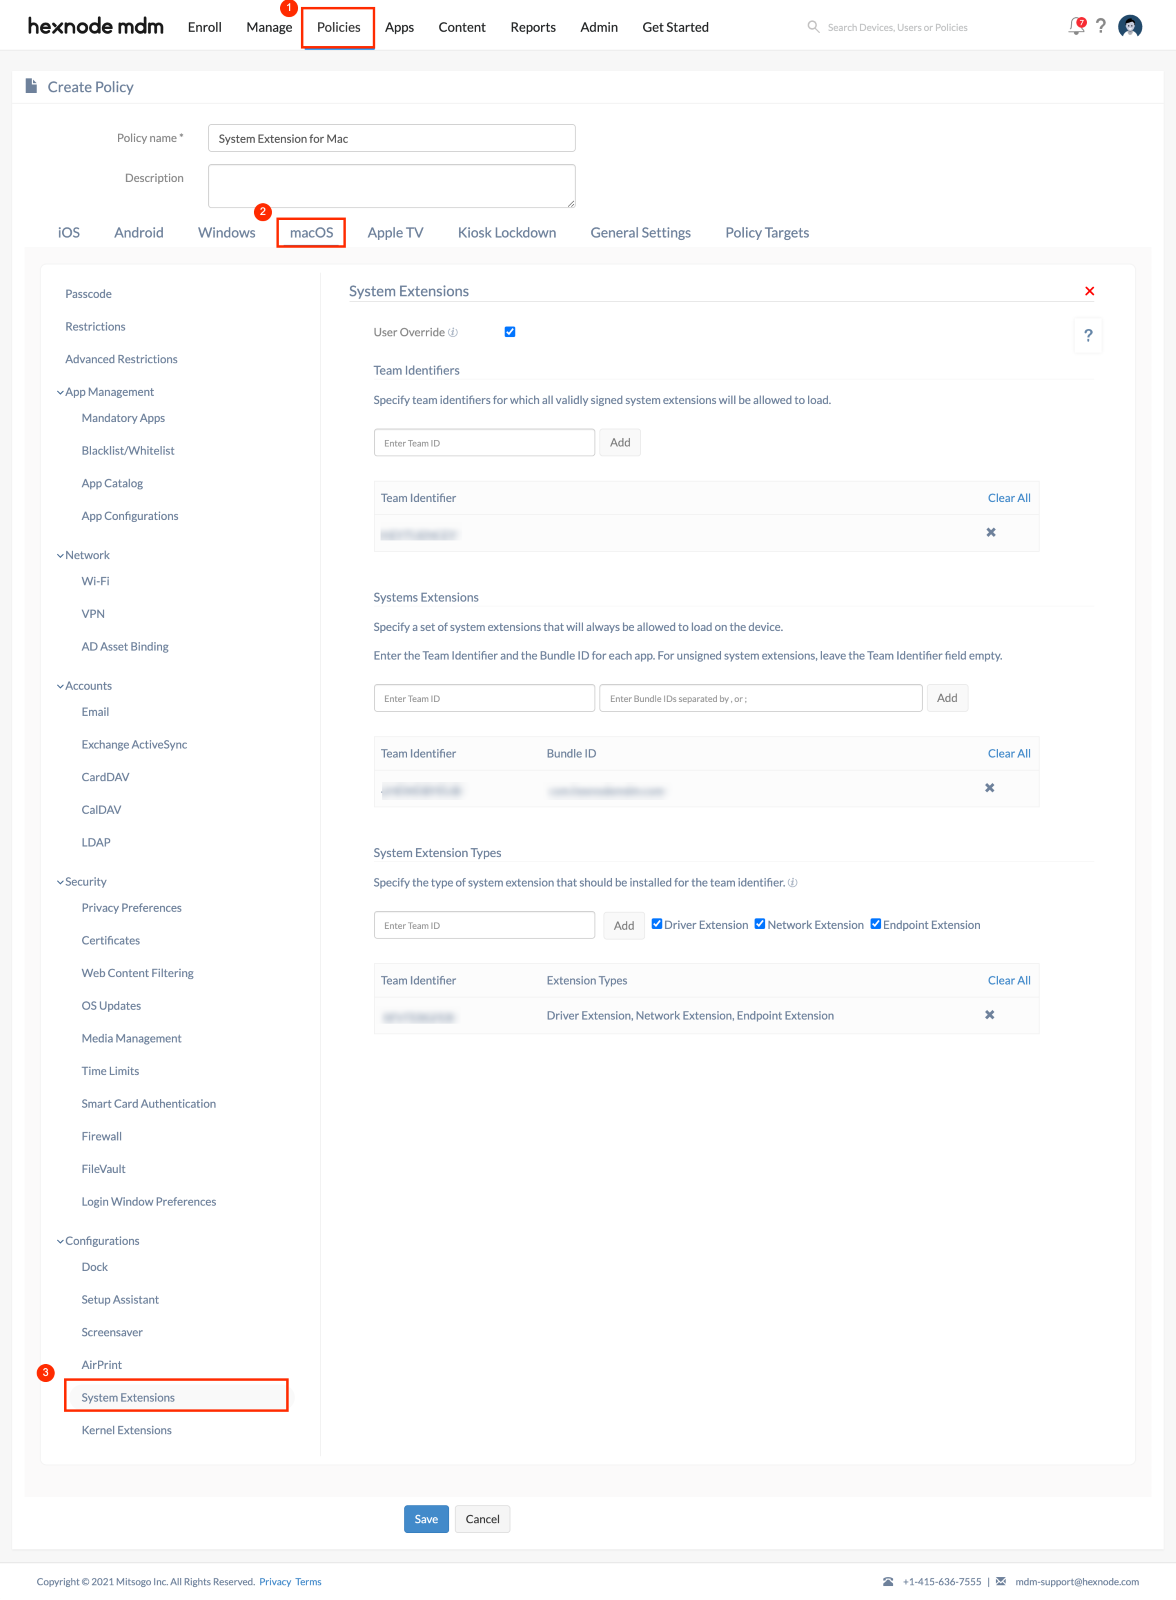Viewport: 1176px width, 1600px height.
Task: Uncheck the Endpoint Extension checkbox
Action: click(x=876, y=924)
